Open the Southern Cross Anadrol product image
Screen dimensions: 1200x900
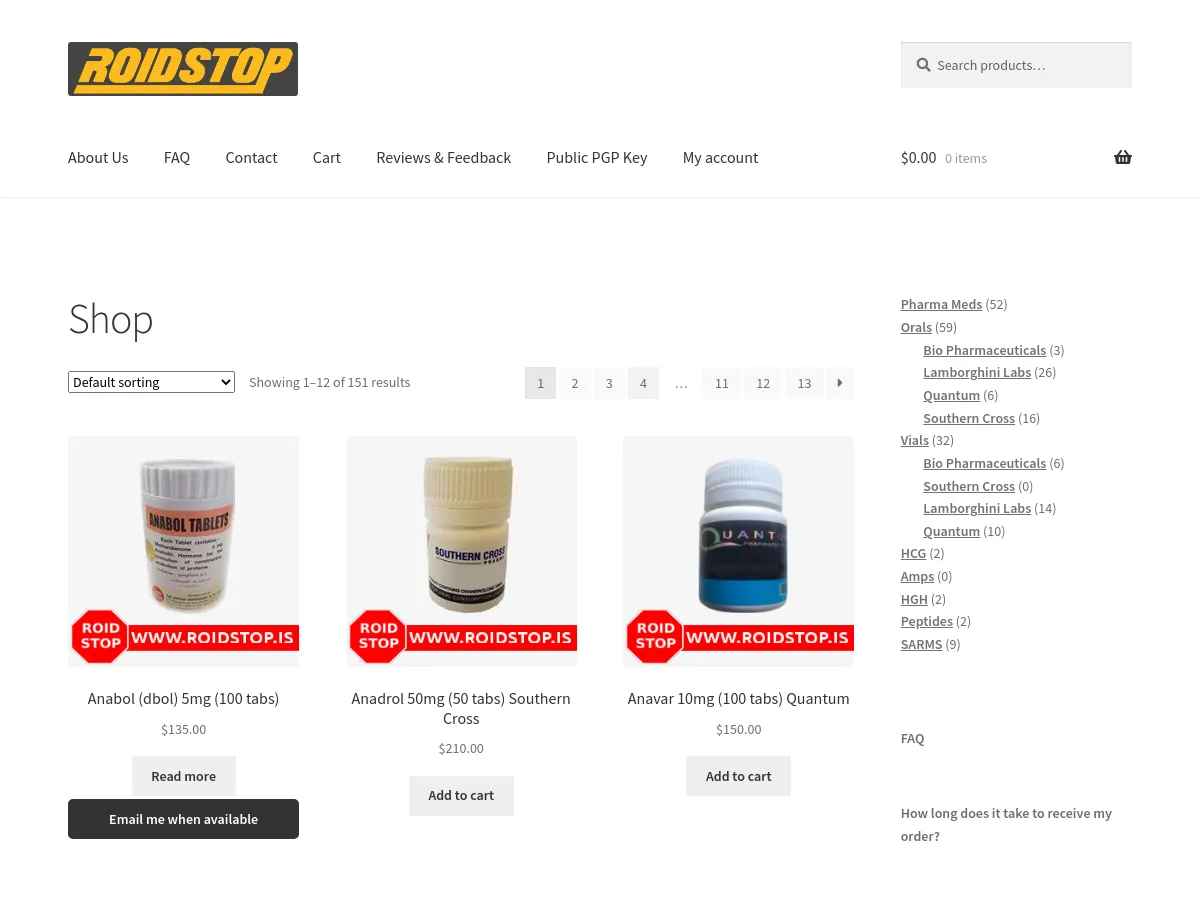(461, 551)
